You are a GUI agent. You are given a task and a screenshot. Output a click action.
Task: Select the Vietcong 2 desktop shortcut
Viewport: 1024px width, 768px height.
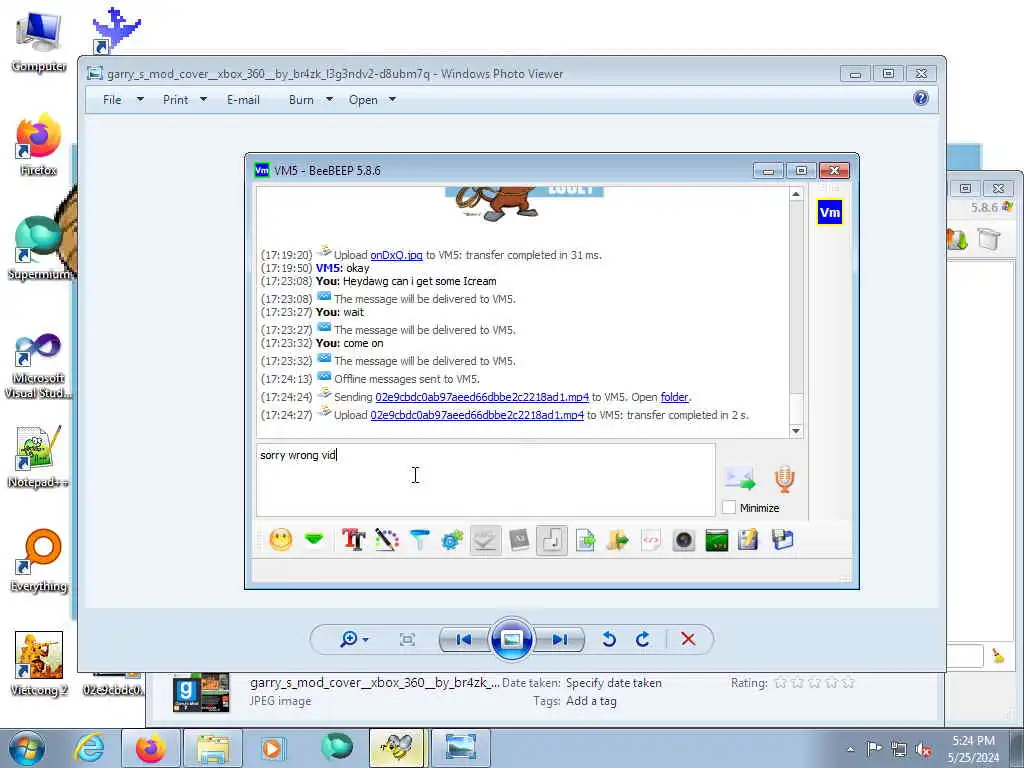click(x=39, y=664)
